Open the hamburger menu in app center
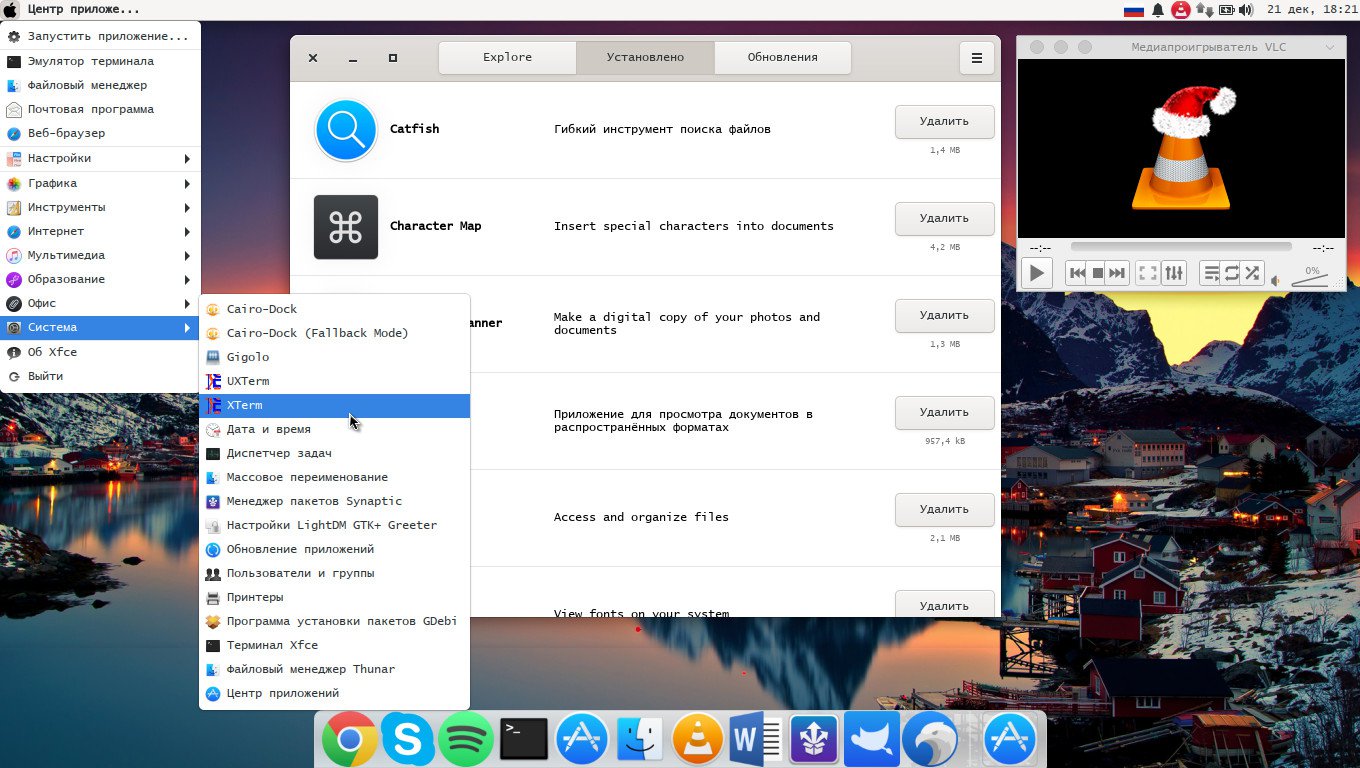Screen dimensions: 1360x768 point(976,58)
